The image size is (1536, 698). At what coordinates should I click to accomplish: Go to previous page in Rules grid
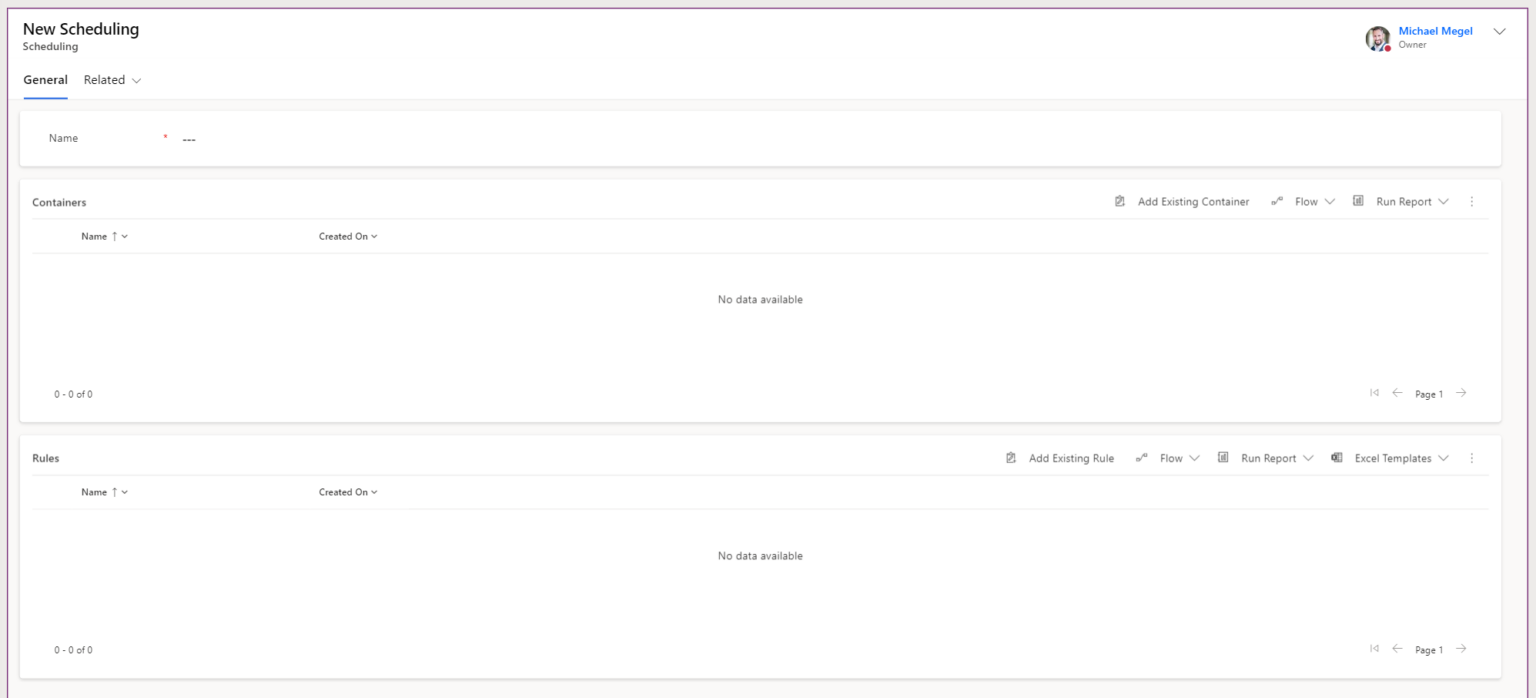click(1397, 649)
